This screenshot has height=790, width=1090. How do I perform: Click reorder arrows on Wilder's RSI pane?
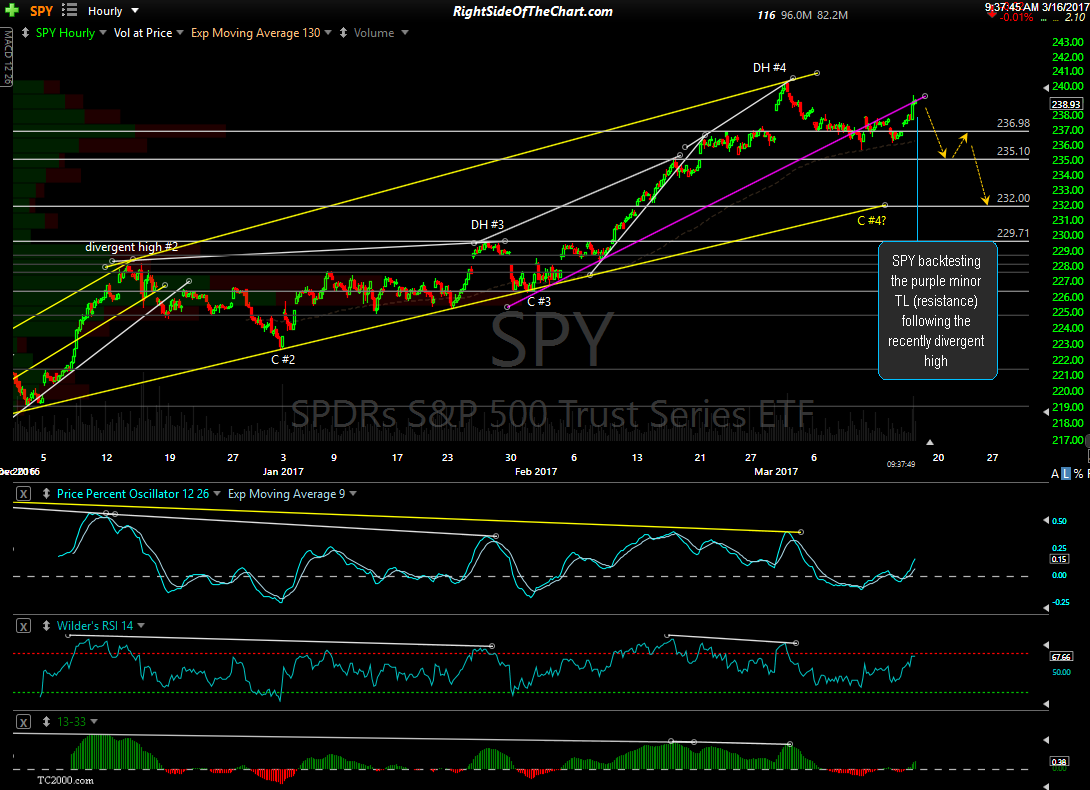coord(46,625)
